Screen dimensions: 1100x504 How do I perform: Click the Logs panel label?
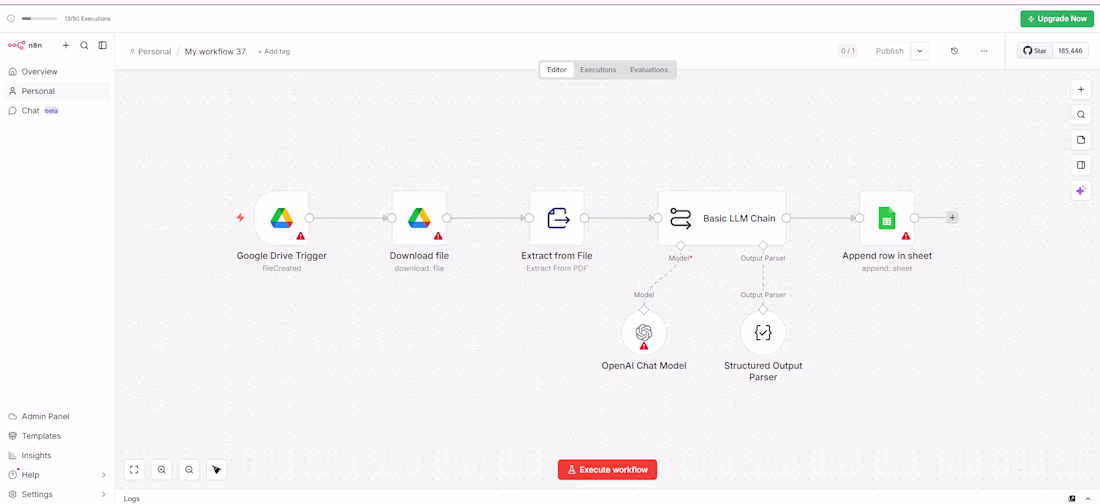(132, 498)
